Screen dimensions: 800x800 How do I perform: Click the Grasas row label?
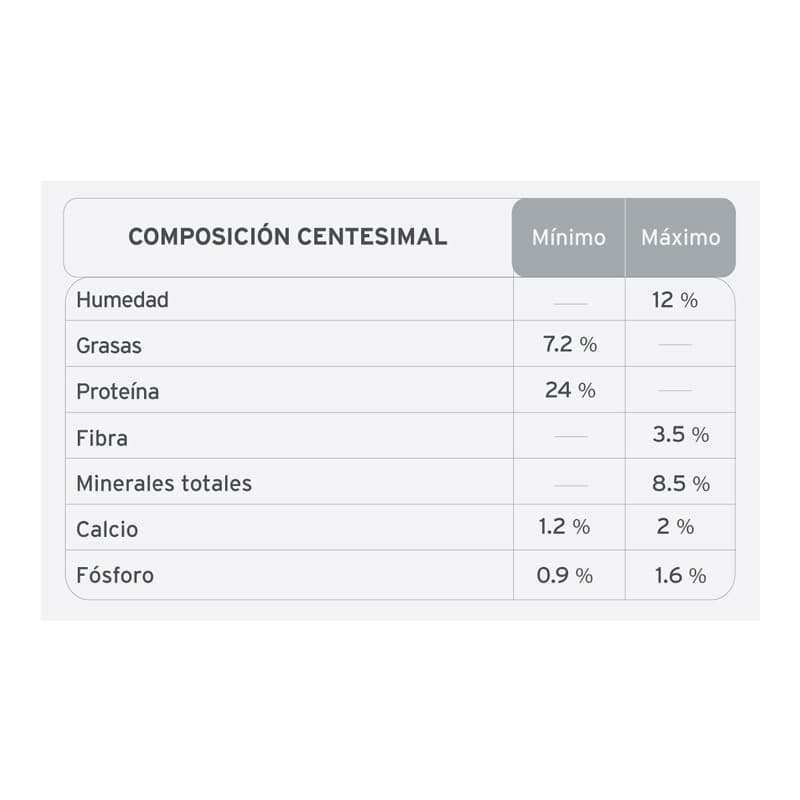point(109,346)
